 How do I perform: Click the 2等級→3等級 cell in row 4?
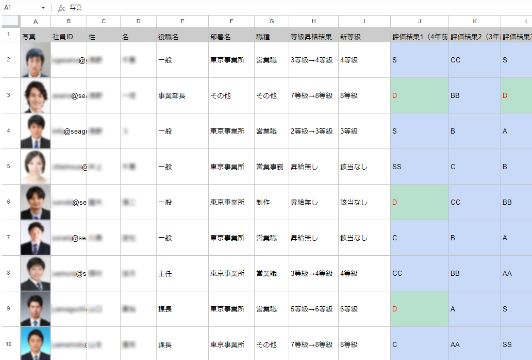pos(314,131)
